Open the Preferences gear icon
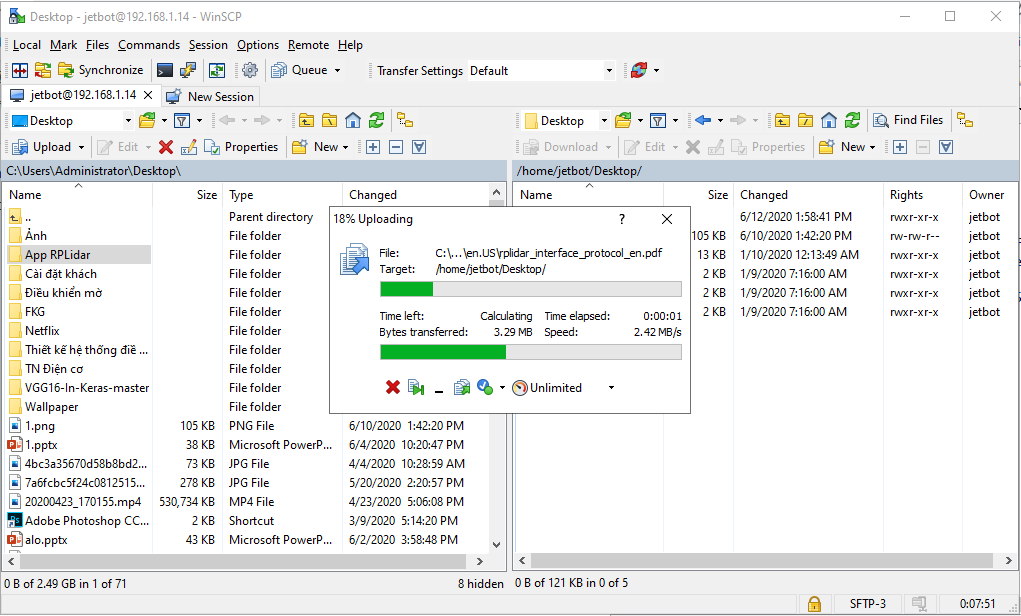This screenshot has width=1021, height=616. pyautogui.click(x=248, y=70)
